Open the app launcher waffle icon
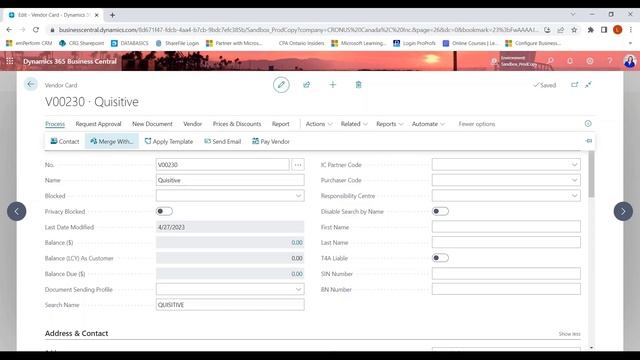The height and width of the screenshot is (360, 640). point(10,61)
